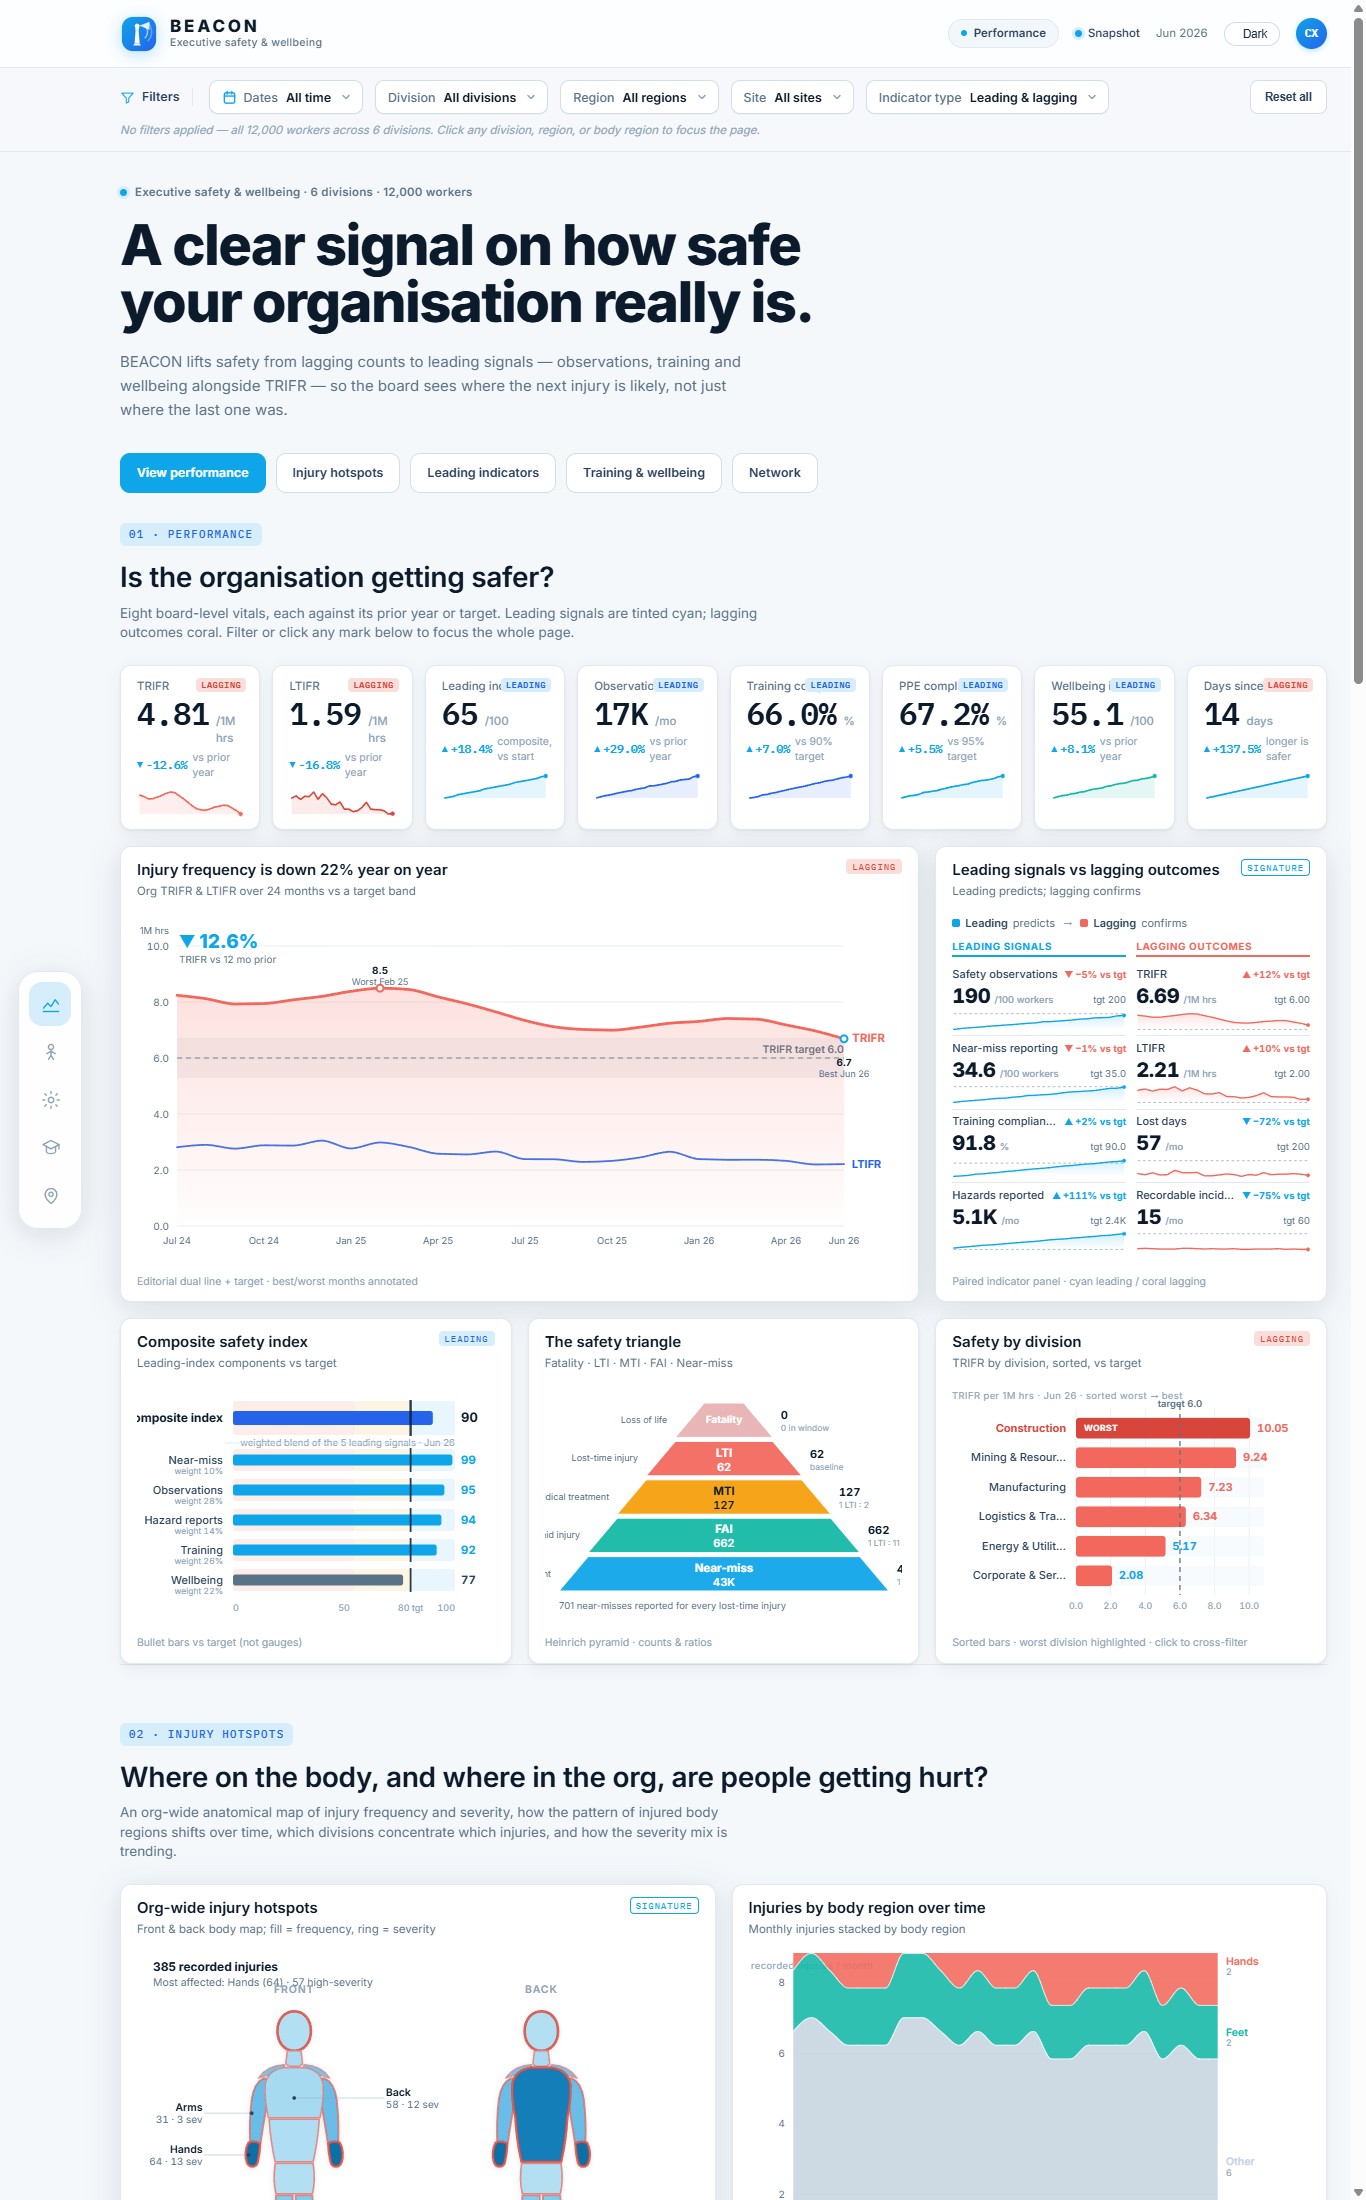Click Reset all filters button
The height and width of the screenshot is (2200, 1366).
coord(1288,97)
